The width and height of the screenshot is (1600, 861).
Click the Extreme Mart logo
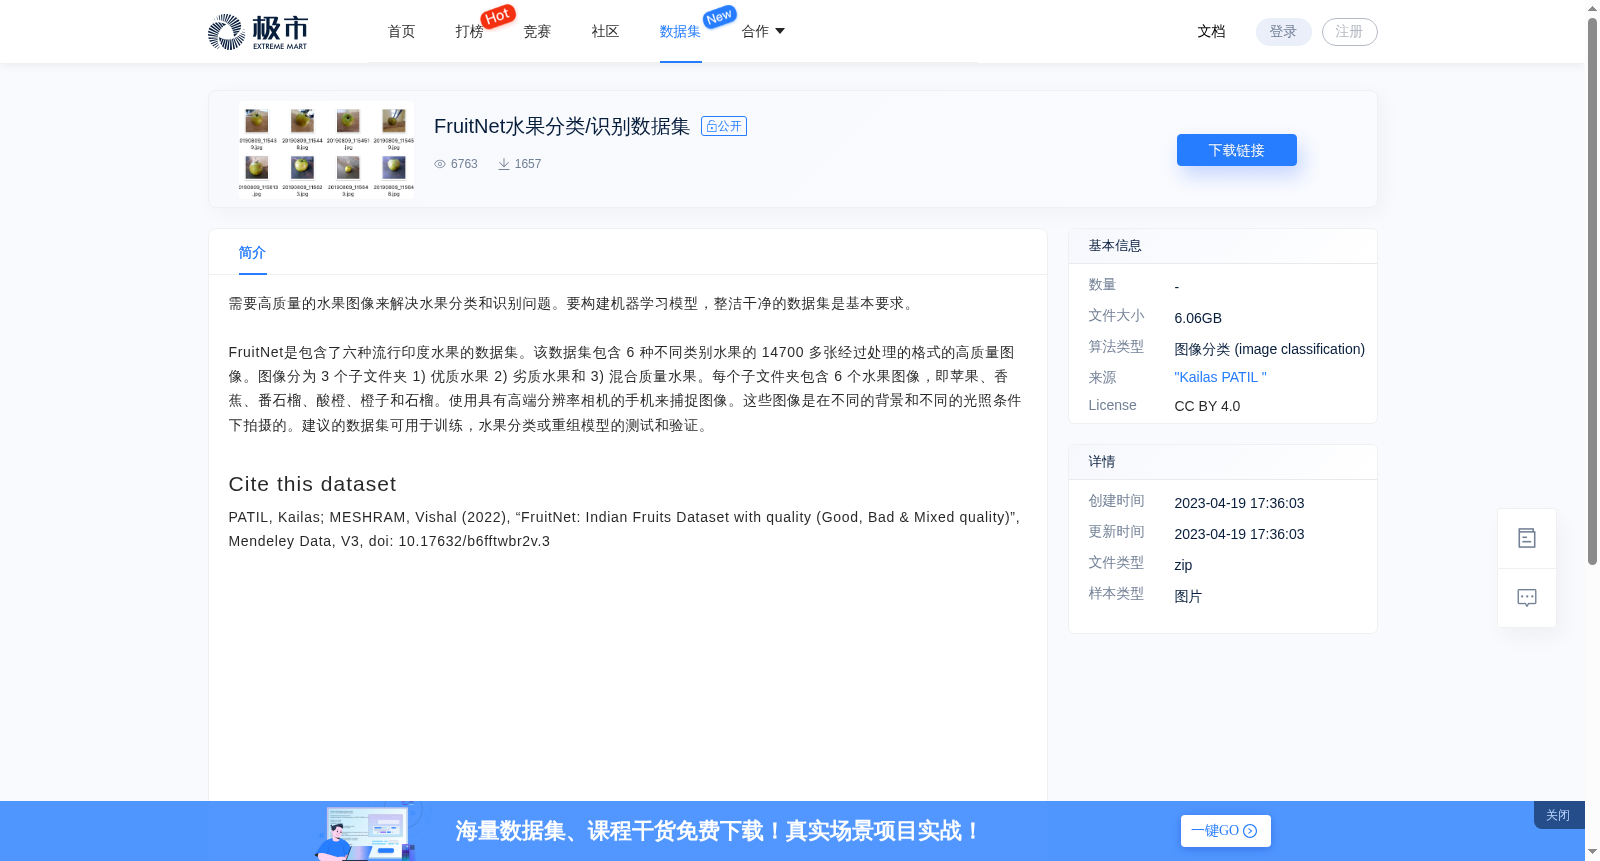point(258,32)
